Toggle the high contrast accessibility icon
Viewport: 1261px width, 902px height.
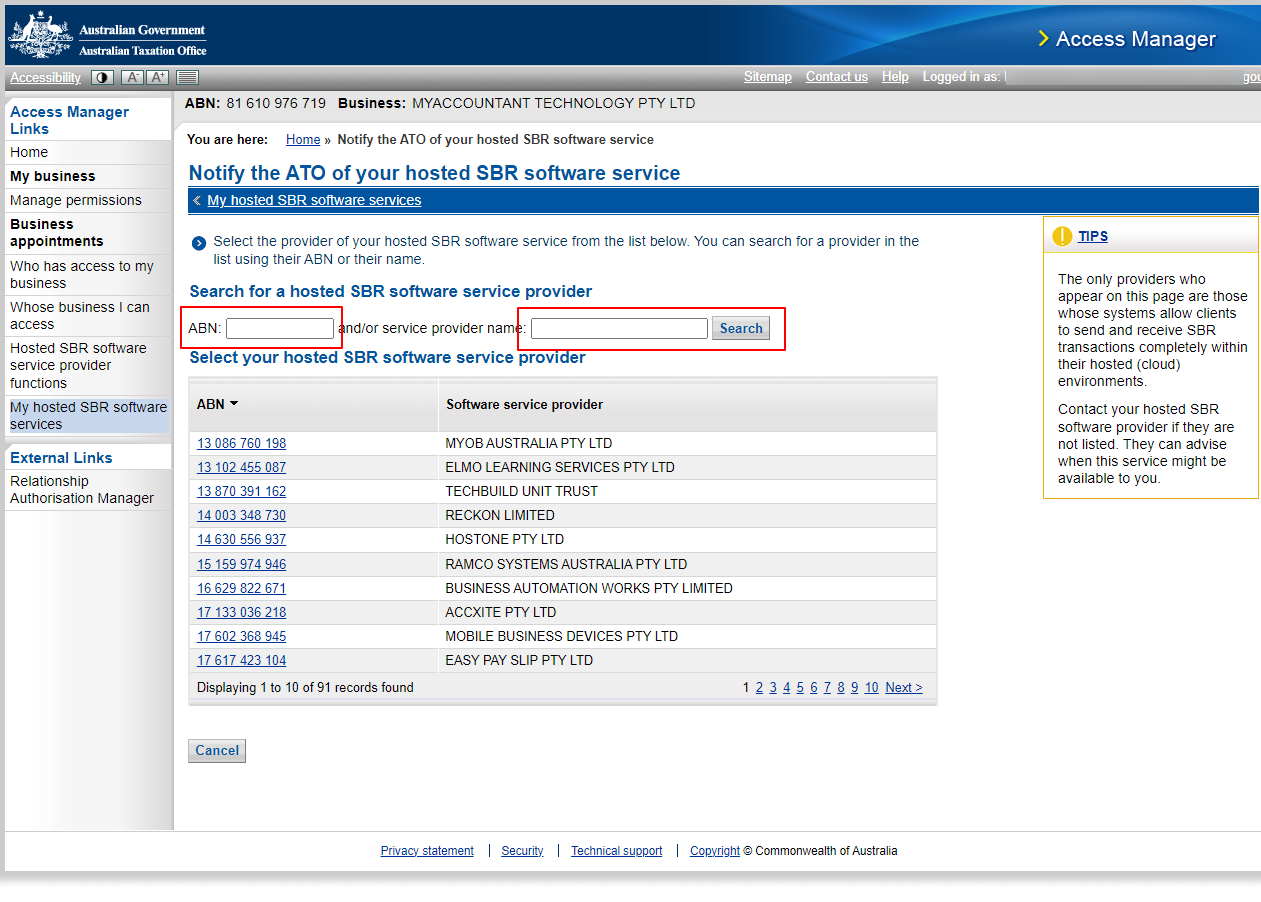click(102, 77)
